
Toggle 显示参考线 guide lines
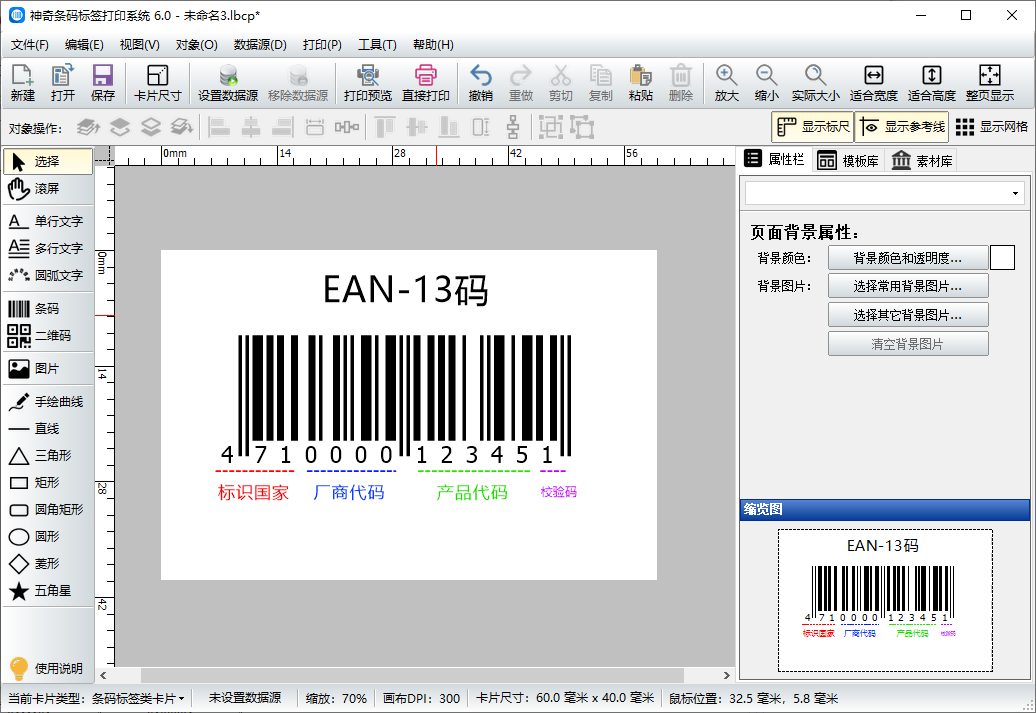(902, 127)
